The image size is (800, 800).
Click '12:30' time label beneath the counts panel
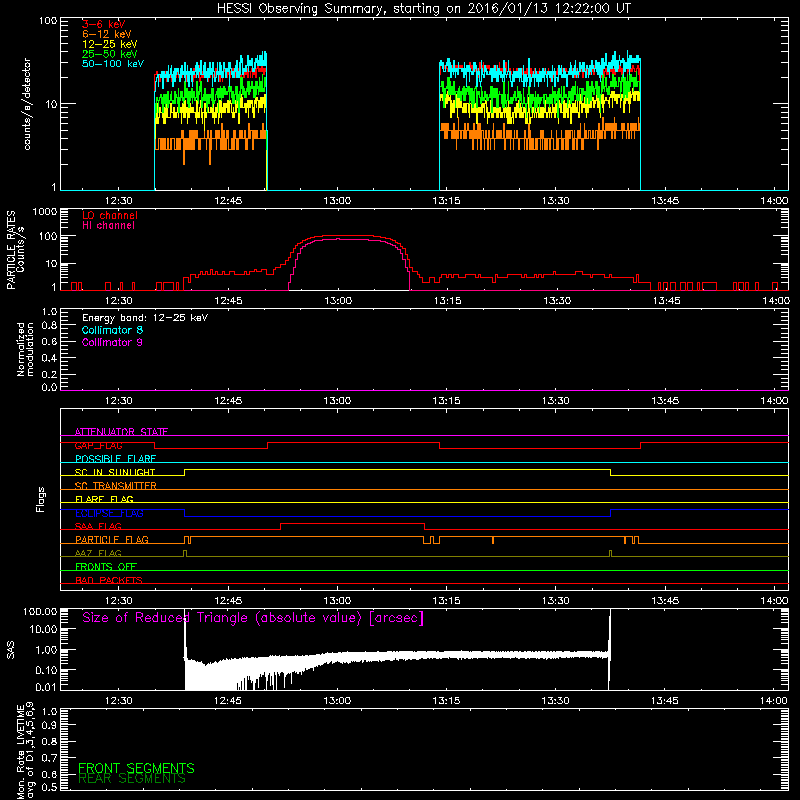pyautogui.click(x=119, y=201)
